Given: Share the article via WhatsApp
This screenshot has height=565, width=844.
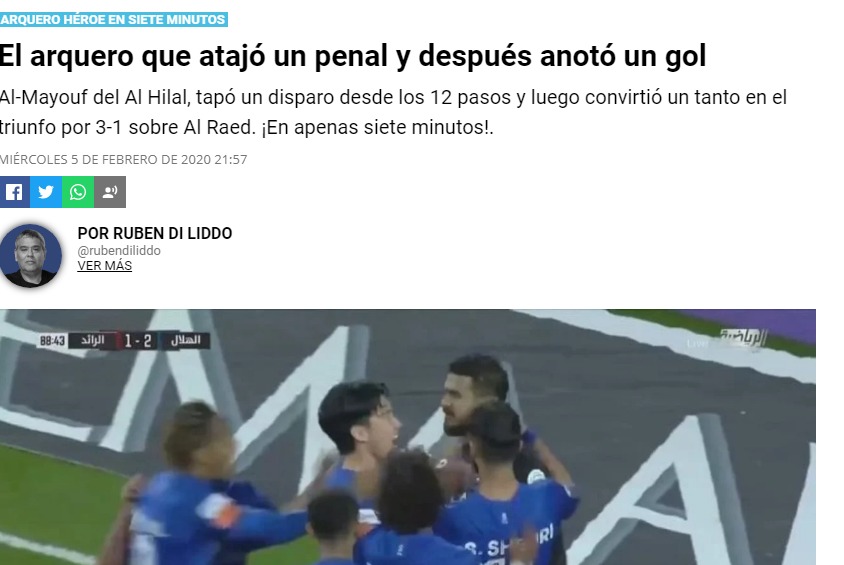Looking at the screenshot, I should pos(78,192).
